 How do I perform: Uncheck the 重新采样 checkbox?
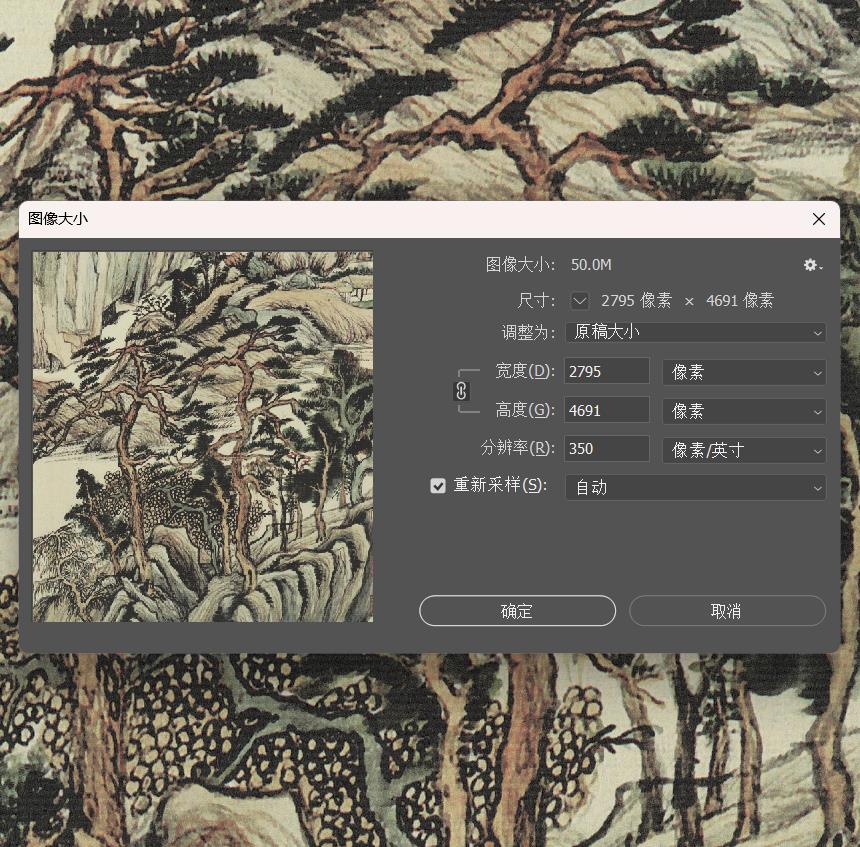click(x=438, y=485)
